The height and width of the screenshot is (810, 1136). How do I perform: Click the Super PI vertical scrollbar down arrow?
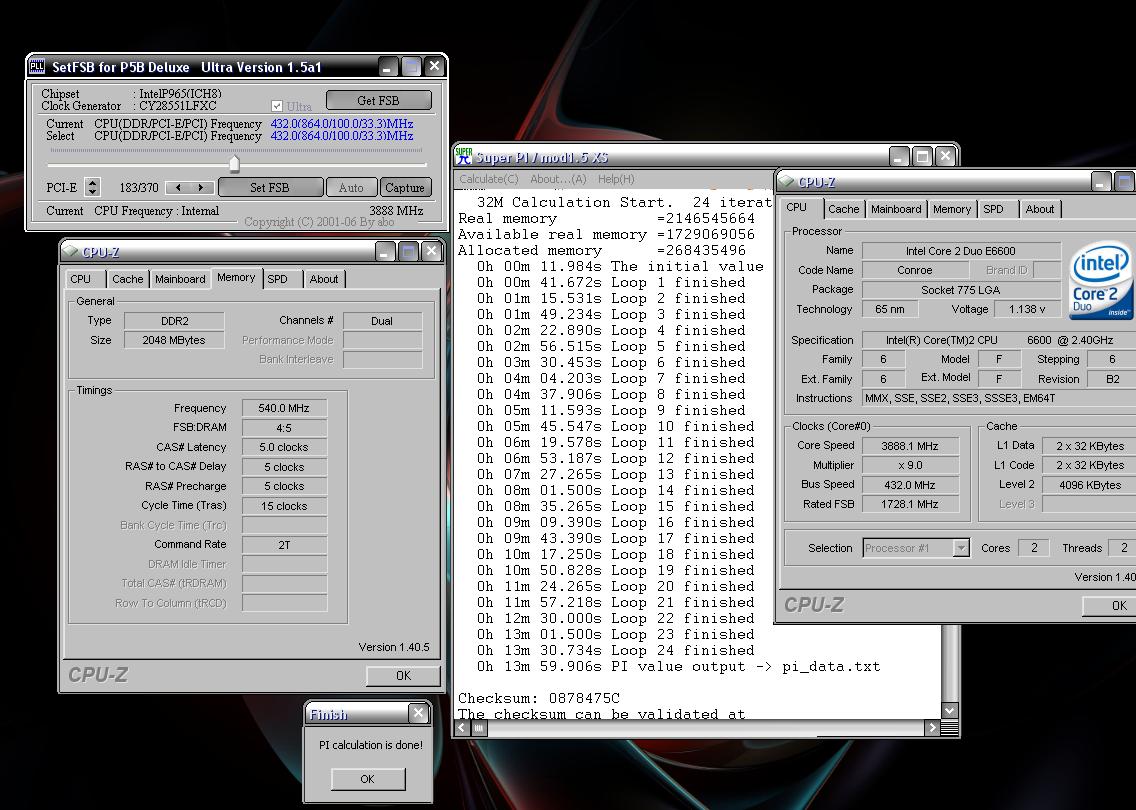[x=950, y=711]
